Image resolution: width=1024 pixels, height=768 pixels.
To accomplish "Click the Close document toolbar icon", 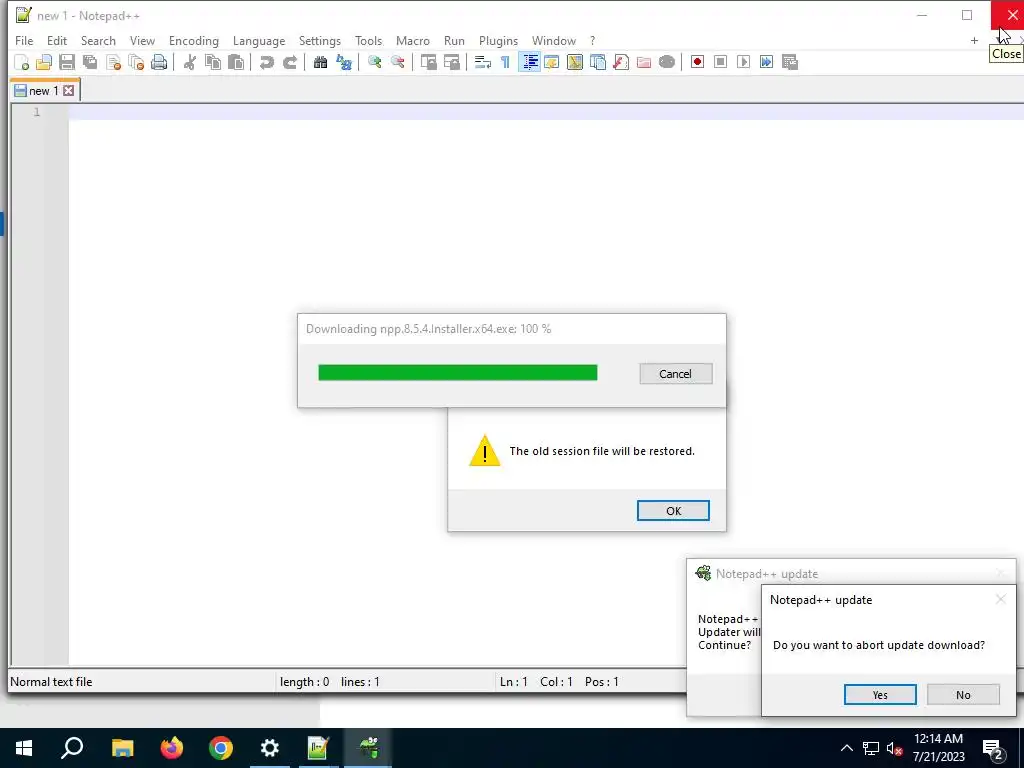I will [113, 62].
